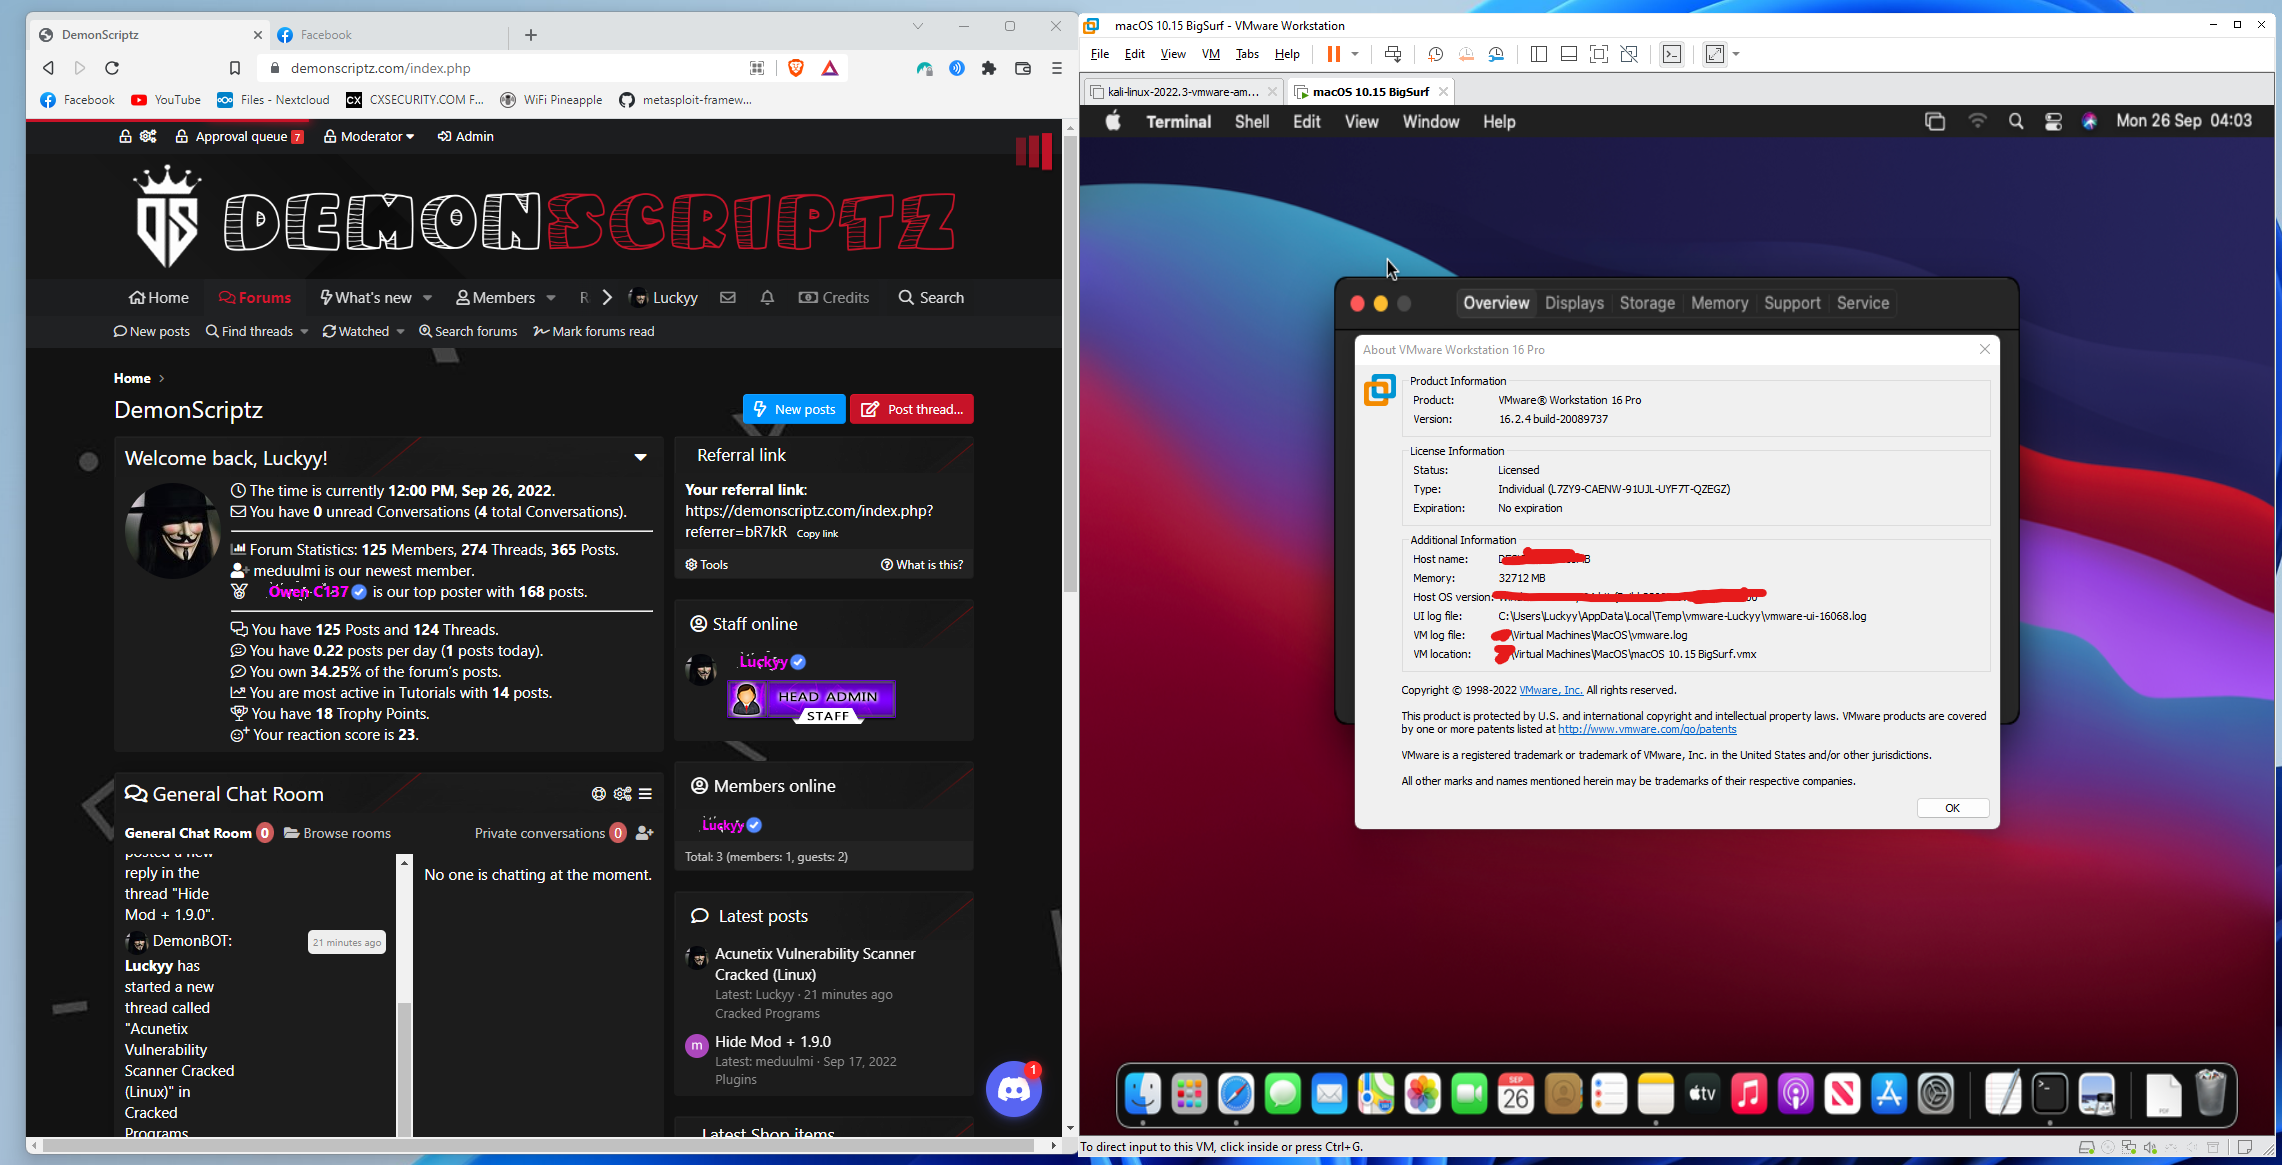Bookmark this page icon in address bar
Viewport: 2282px width, 1165px height.
[235, 68]
